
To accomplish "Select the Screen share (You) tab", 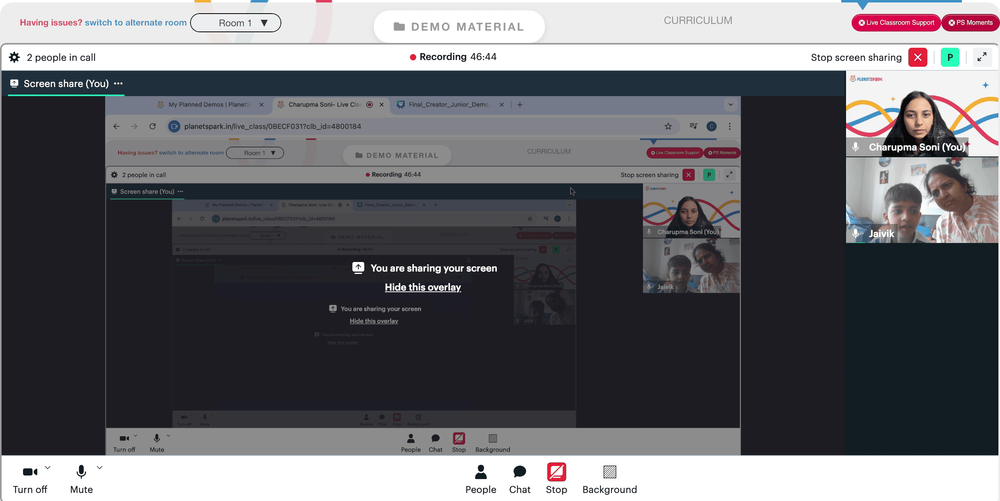I will point(66,84).
